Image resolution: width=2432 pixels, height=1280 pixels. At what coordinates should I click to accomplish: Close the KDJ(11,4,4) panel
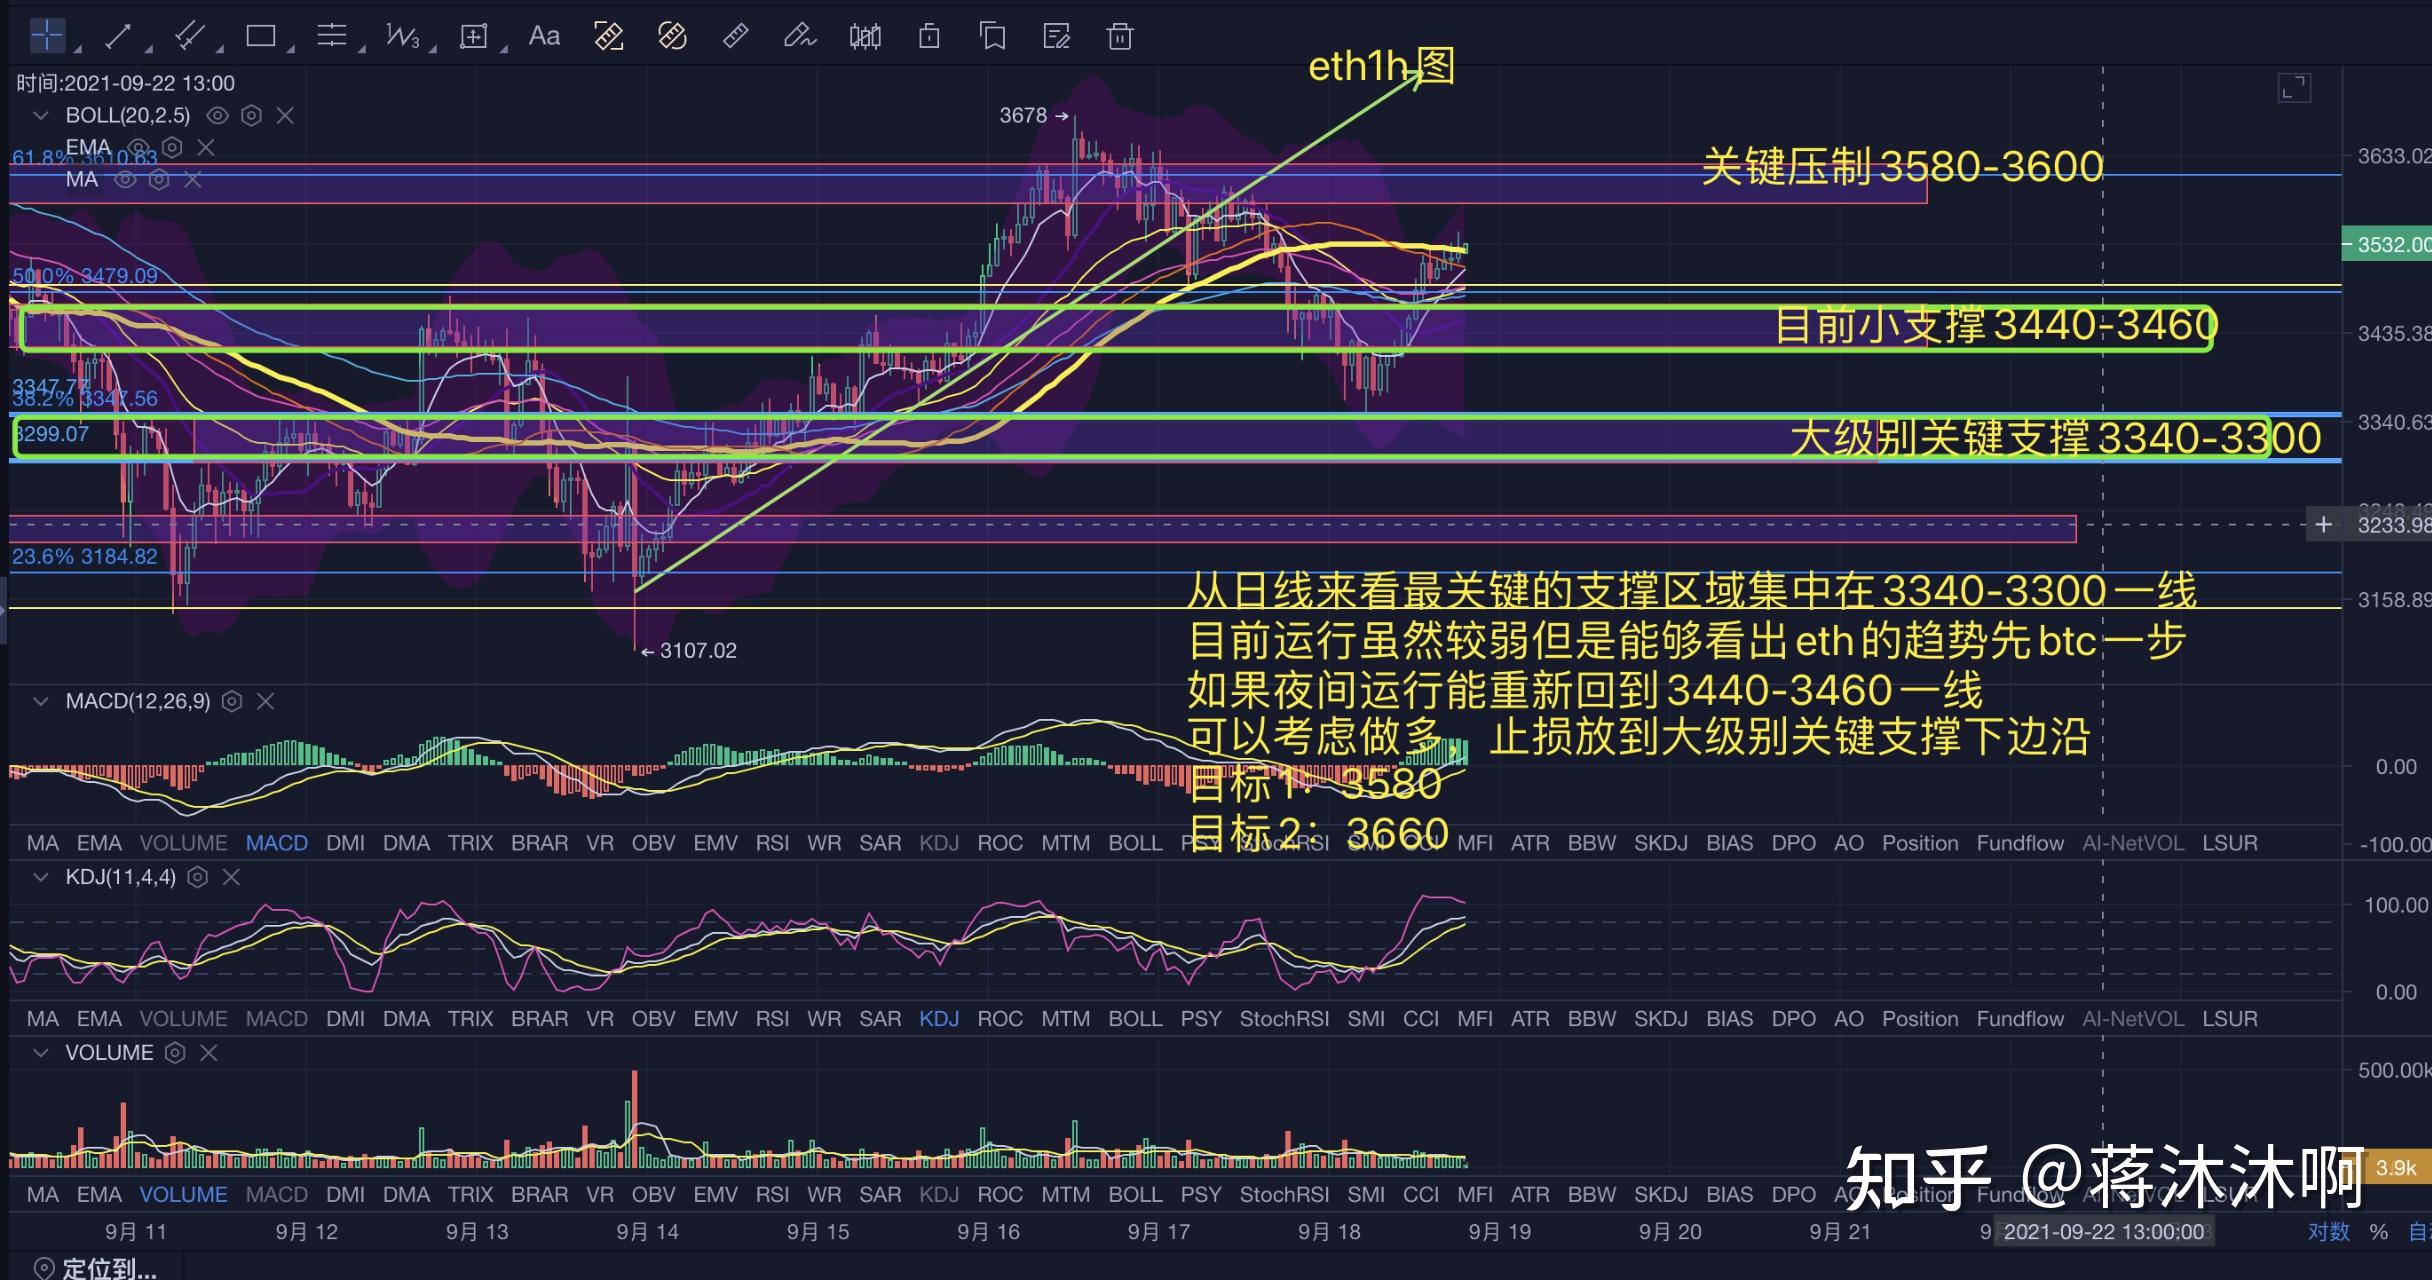pyautogui.click(x=231, y=878)
